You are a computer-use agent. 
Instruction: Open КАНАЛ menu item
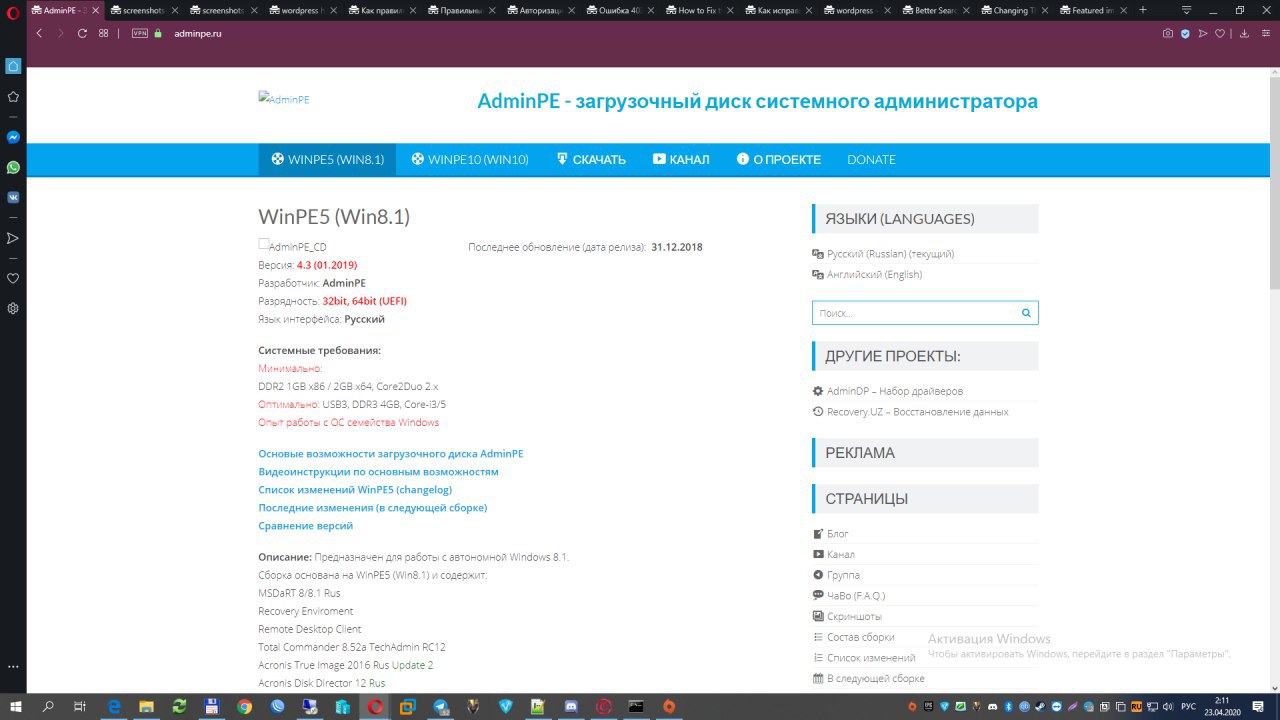pyautogui.click(x=681, y=159)
